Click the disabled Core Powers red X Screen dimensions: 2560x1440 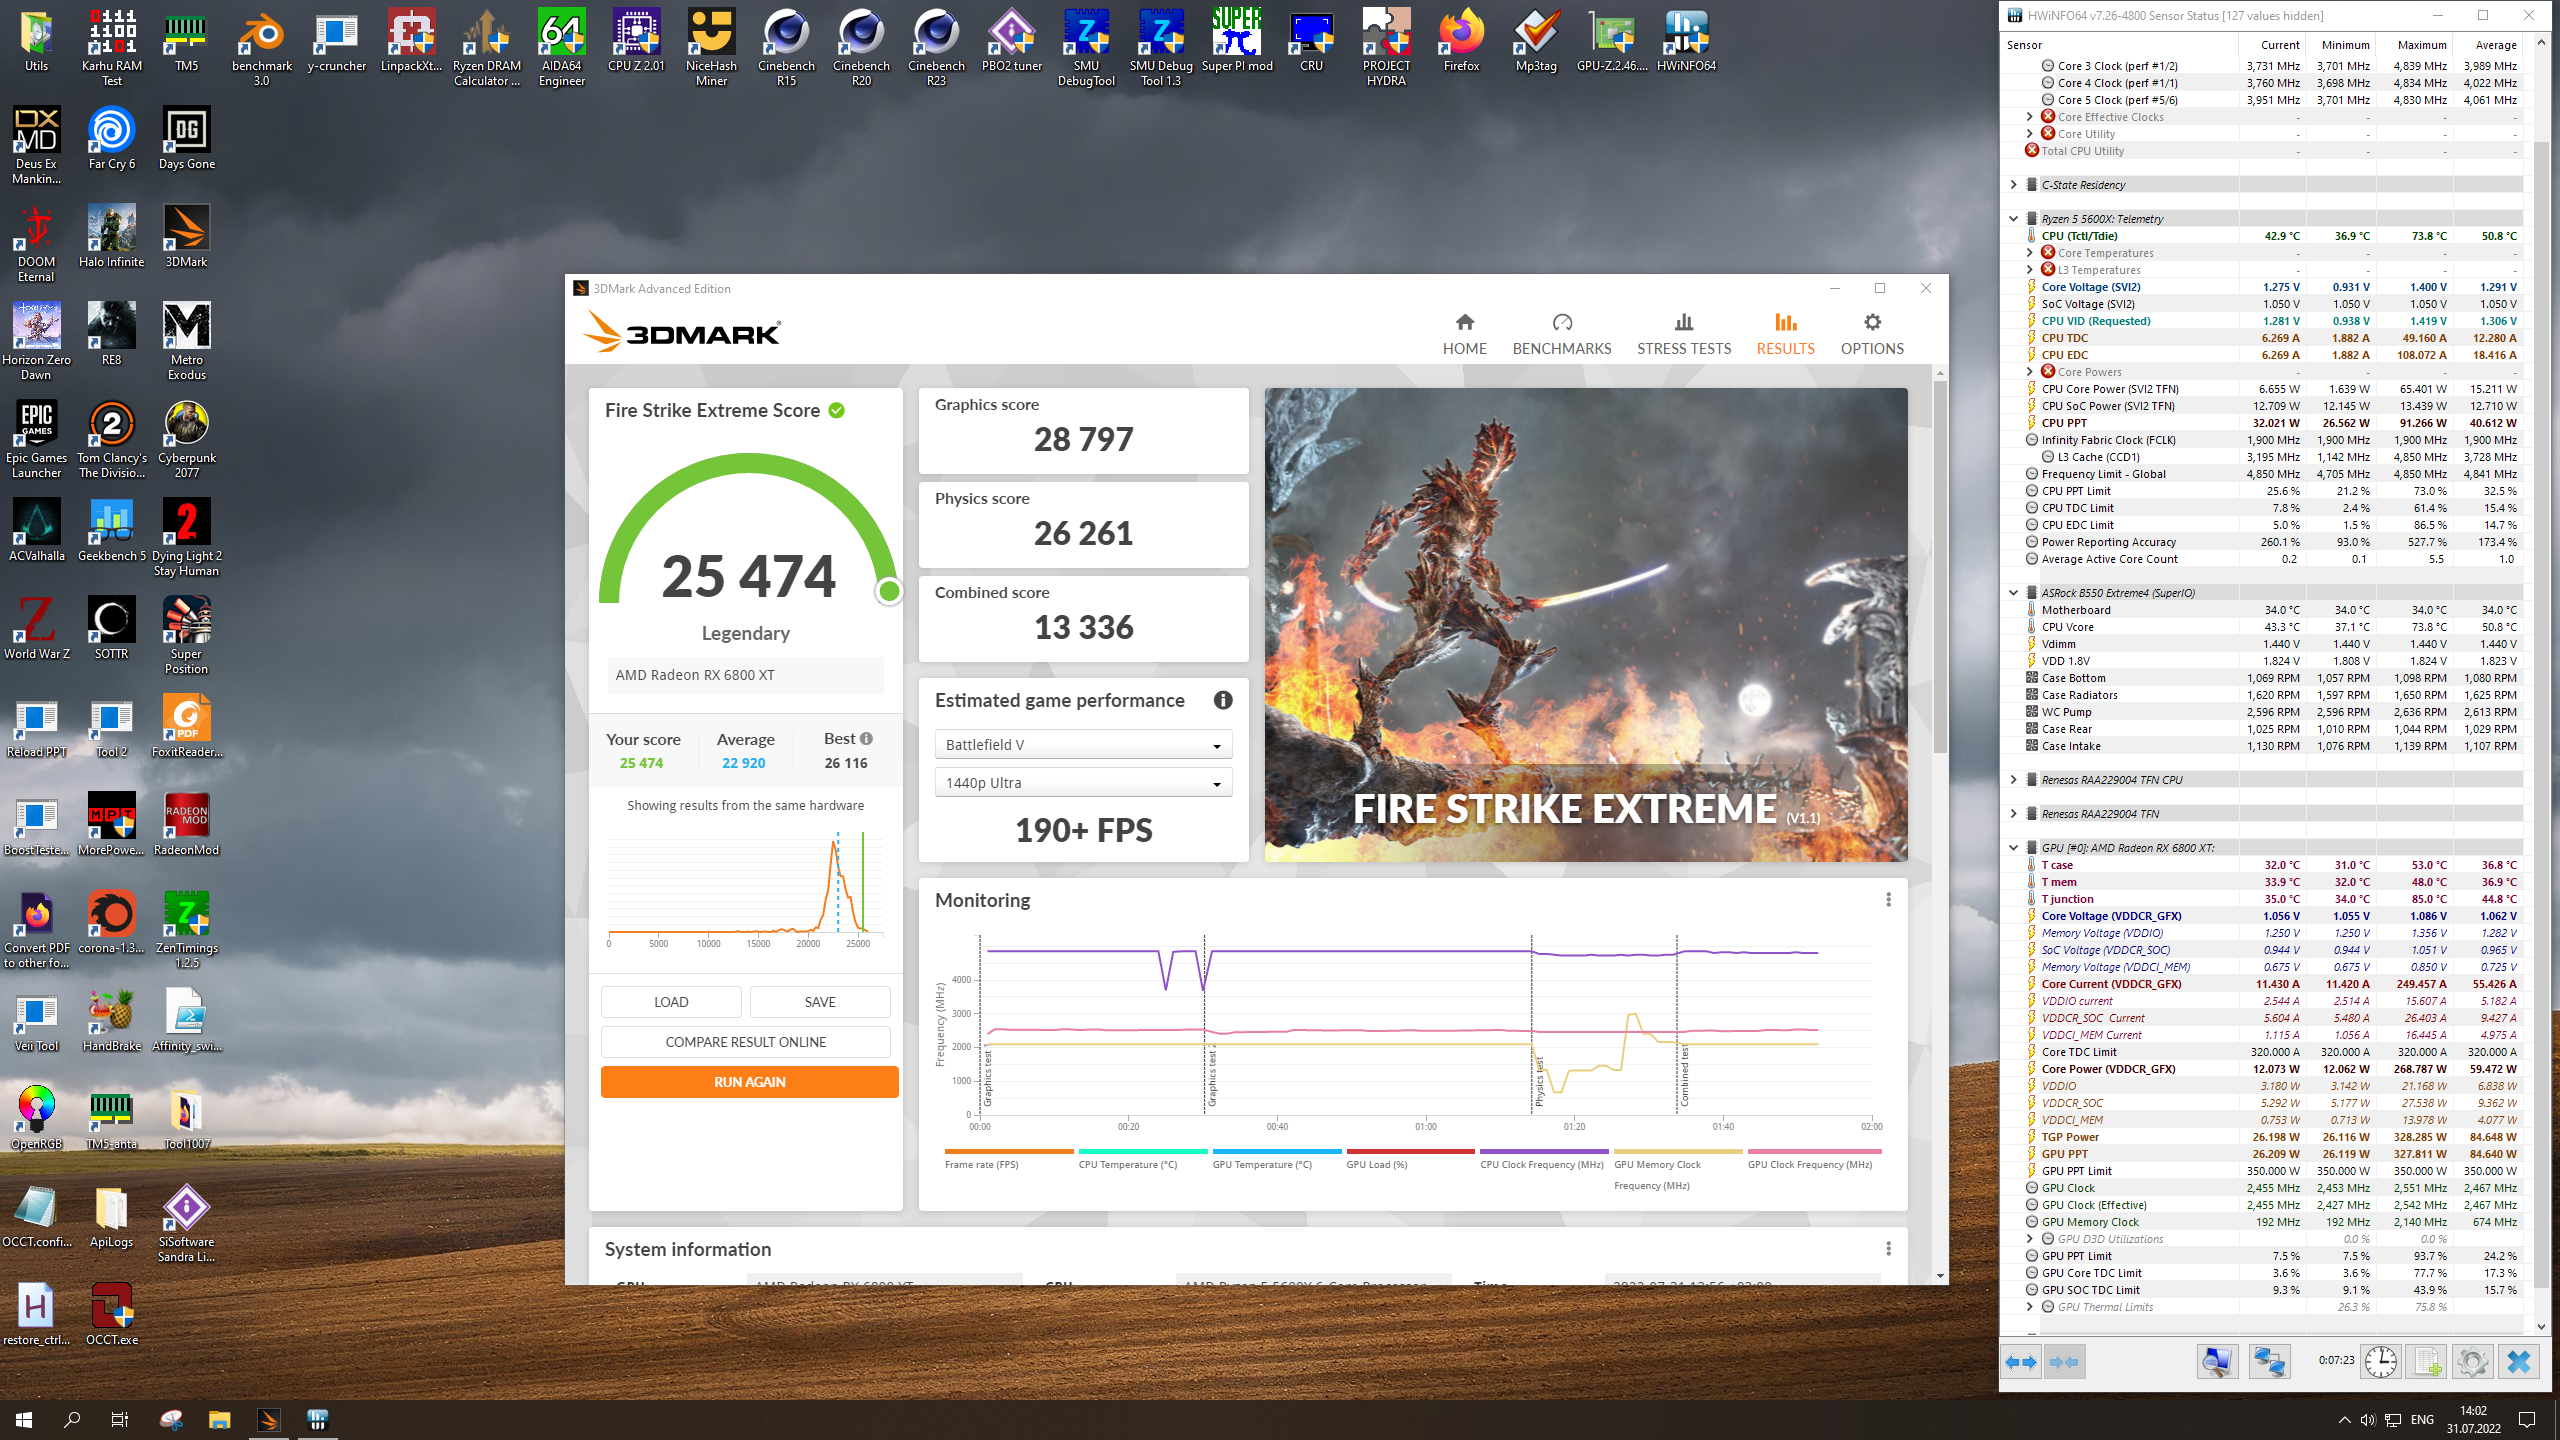point(2048,372)
